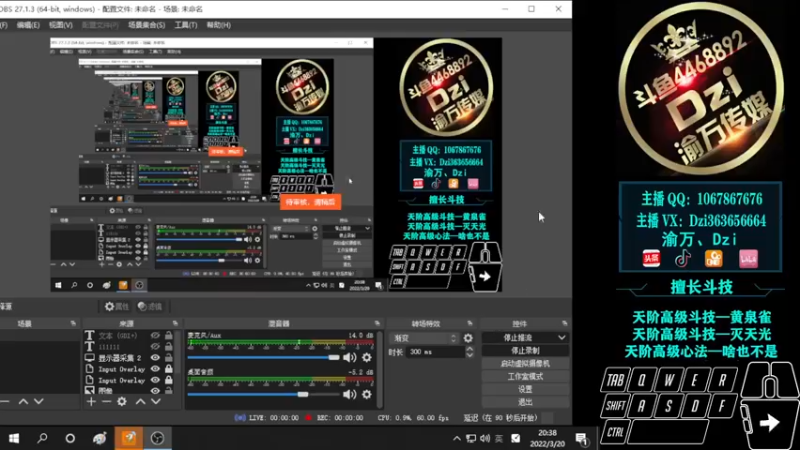Enable 工作室模式 studio mode
The image size is (800, 450).
pos(525,376)
